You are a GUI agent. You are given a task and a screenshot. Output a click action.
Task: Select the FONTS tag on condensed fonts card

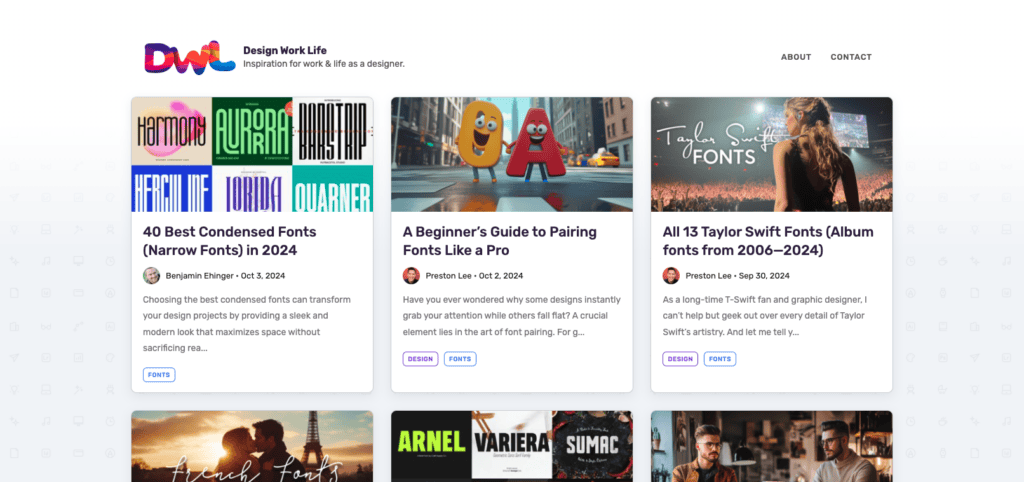[x=159, y=375]
